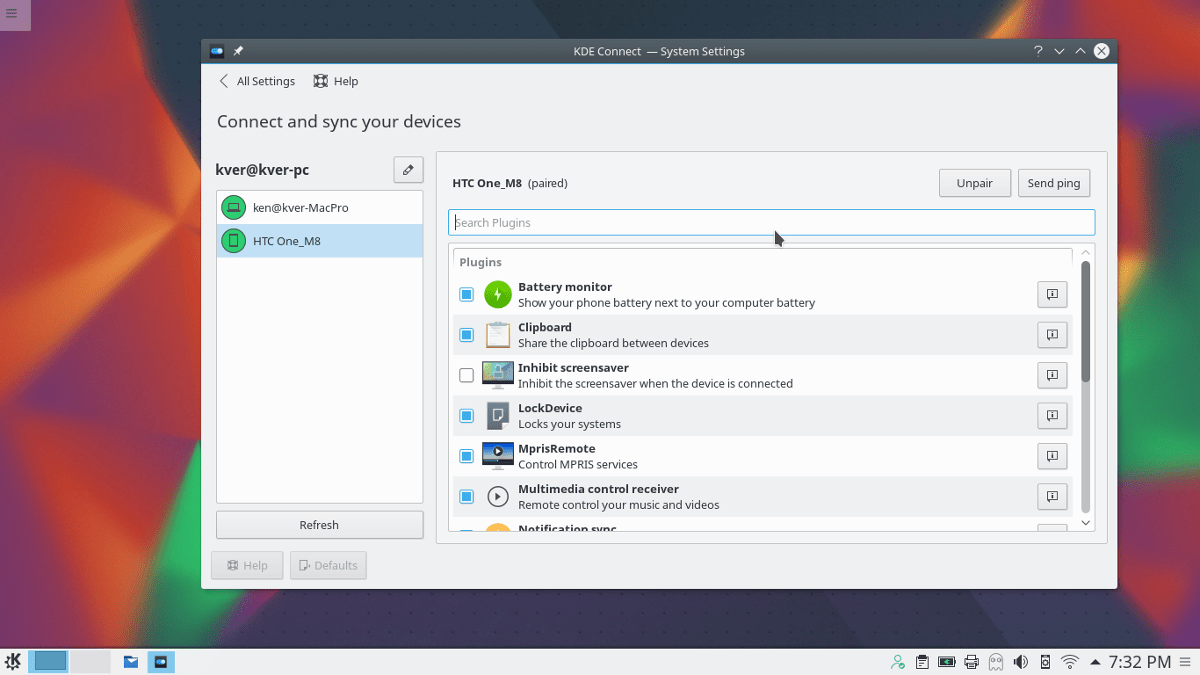Viewport: 1200px width, 675px height.
Task: Click the rename pencil icon next to kver@kver-pc
Action: pyautogui.click(x=408, y=169)
